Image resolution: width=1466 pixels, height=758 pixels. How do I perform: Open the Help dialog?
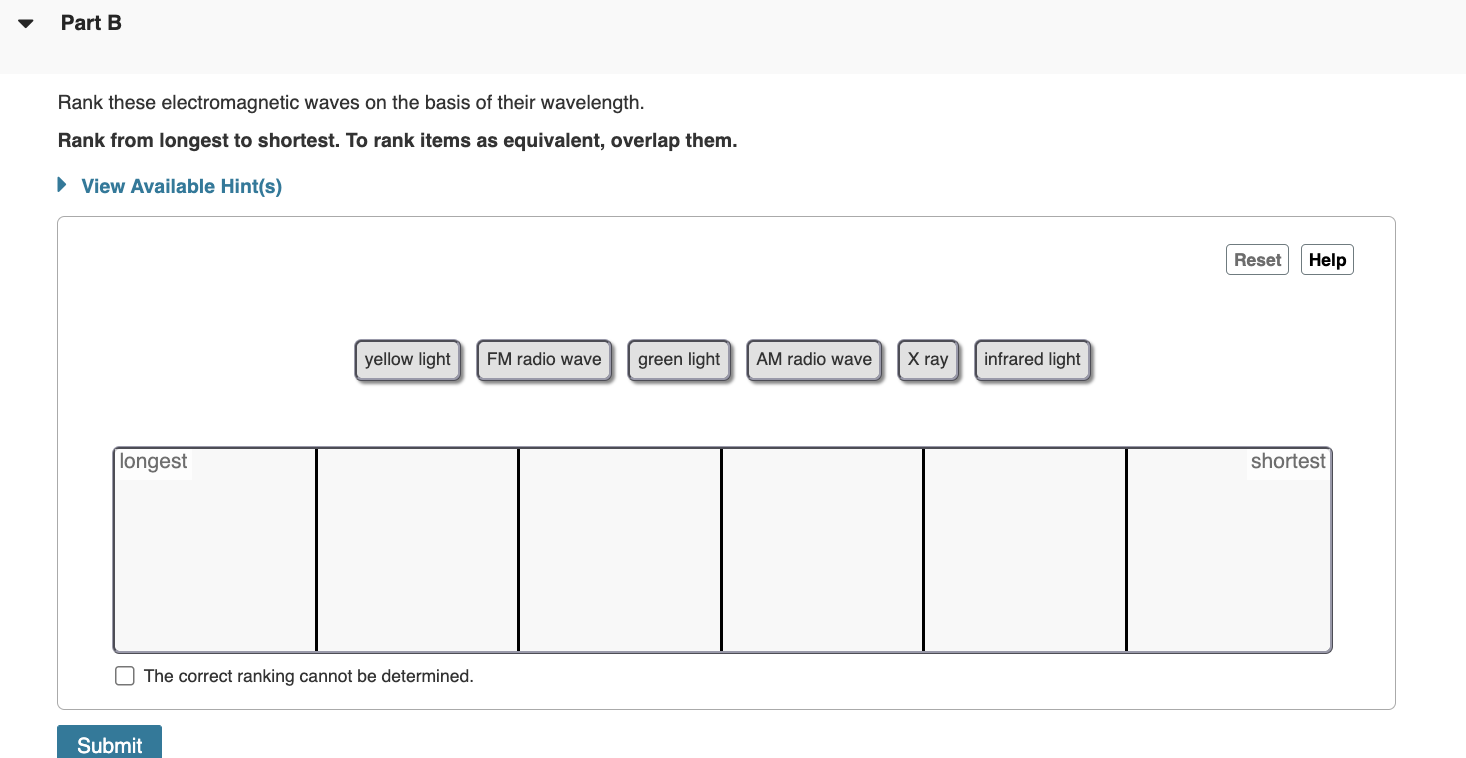[x=1327, y=259]
